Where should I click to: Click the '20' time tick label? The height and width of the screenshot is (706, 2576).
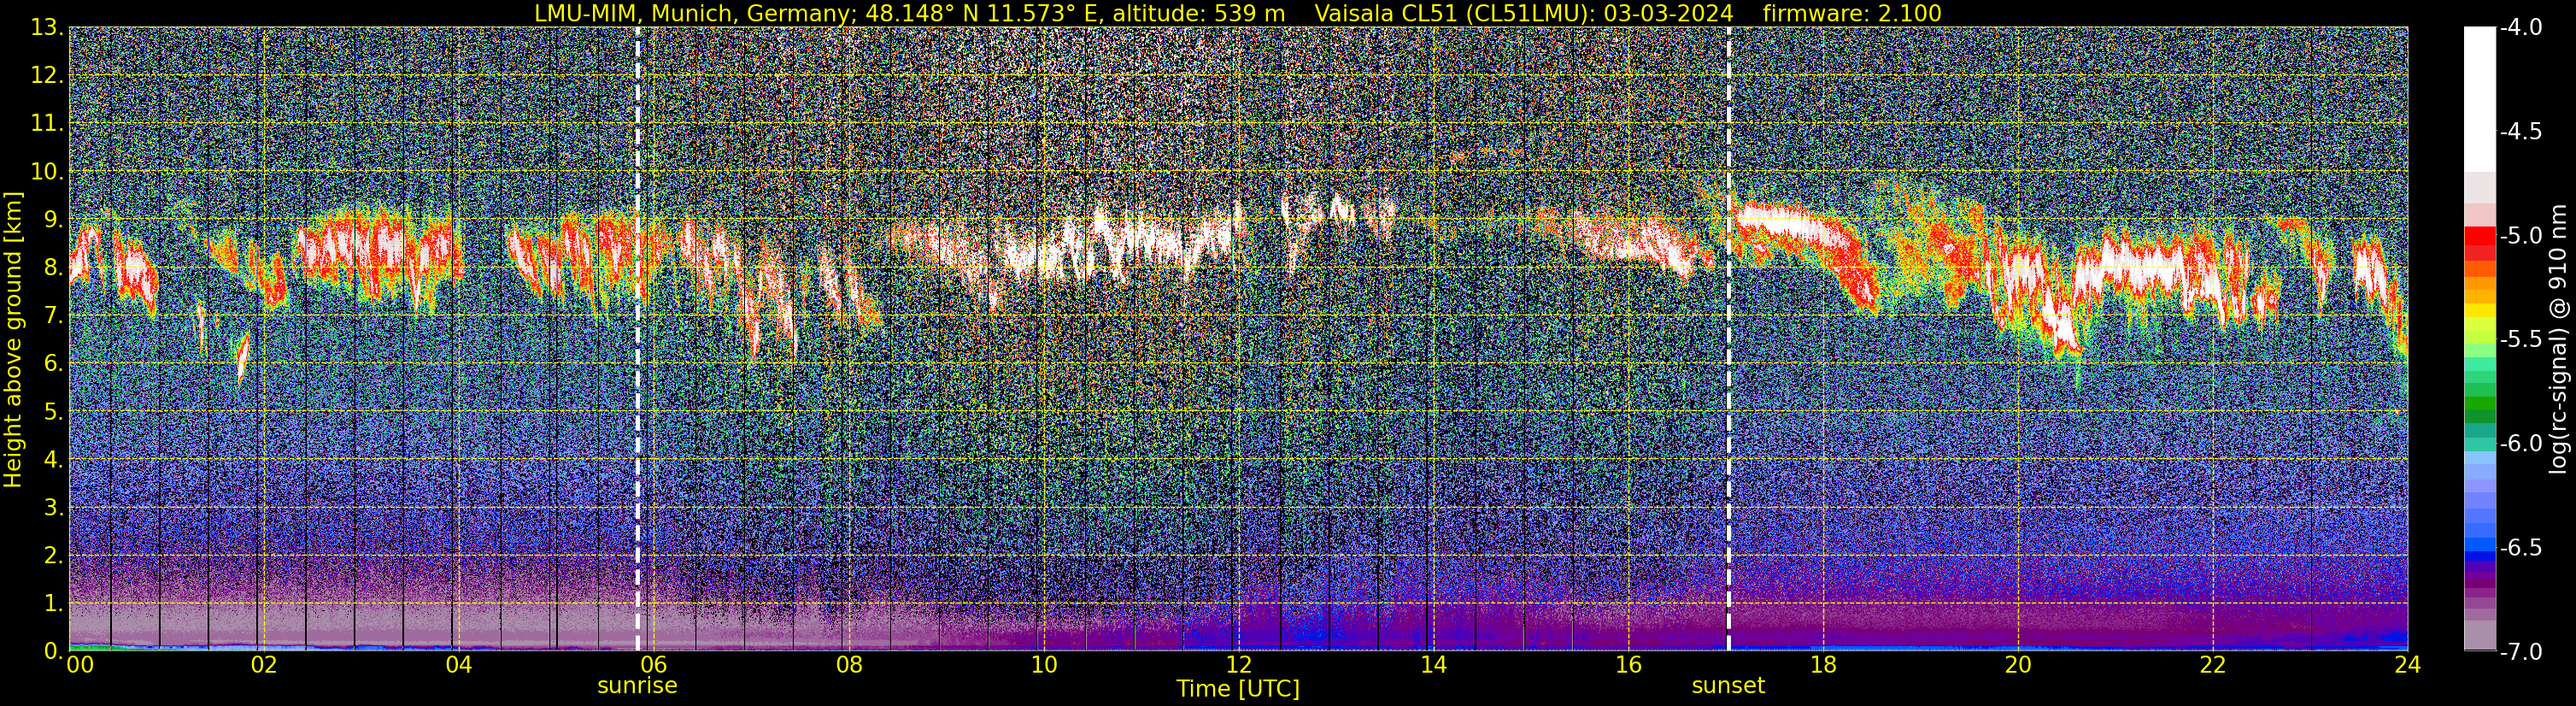2018,665
